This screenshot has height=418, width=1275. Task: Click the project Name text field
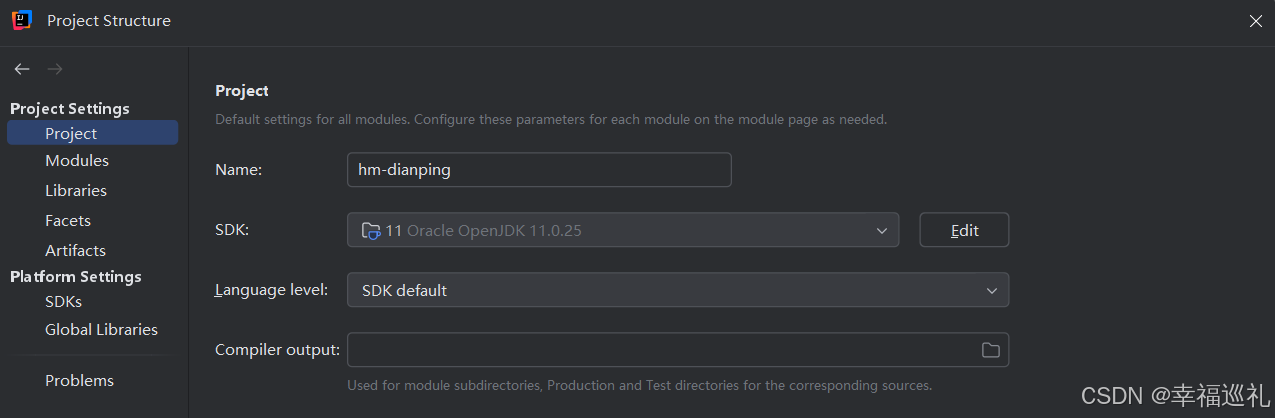(x=539, y=170)
